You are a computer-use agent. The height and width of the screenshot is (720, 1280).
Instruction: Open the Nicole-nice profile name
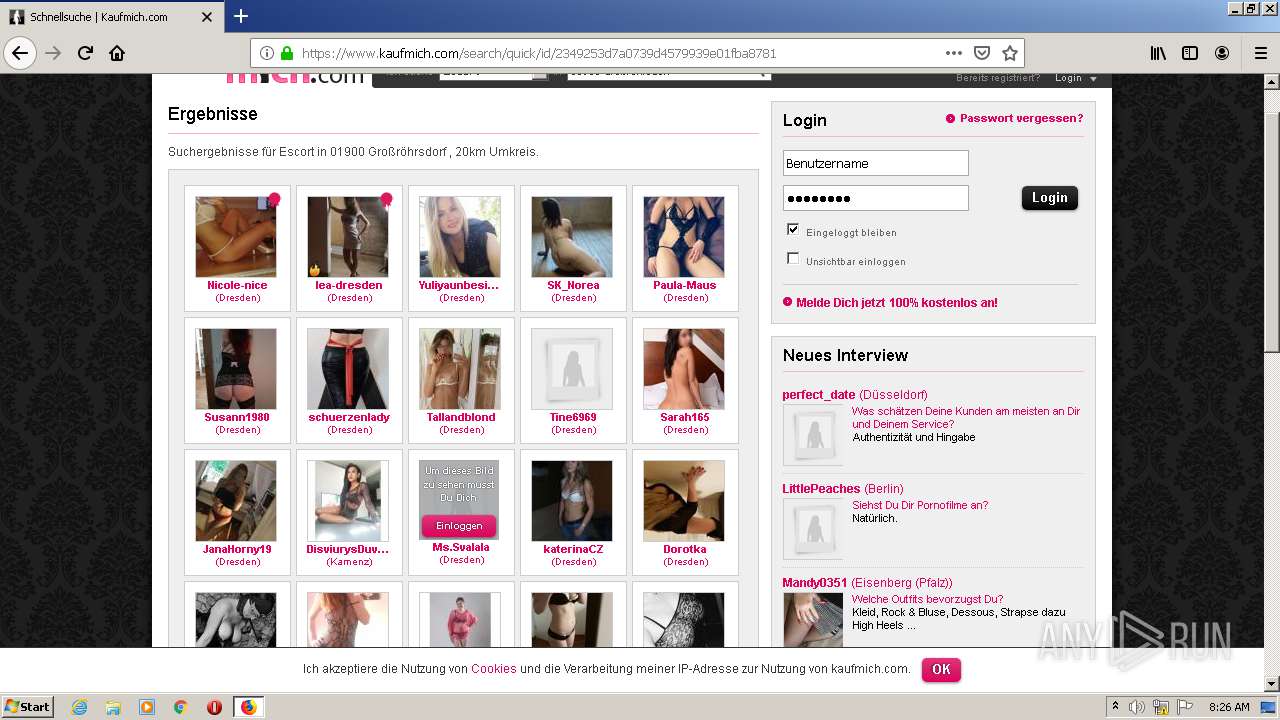[x=237, y=285]
